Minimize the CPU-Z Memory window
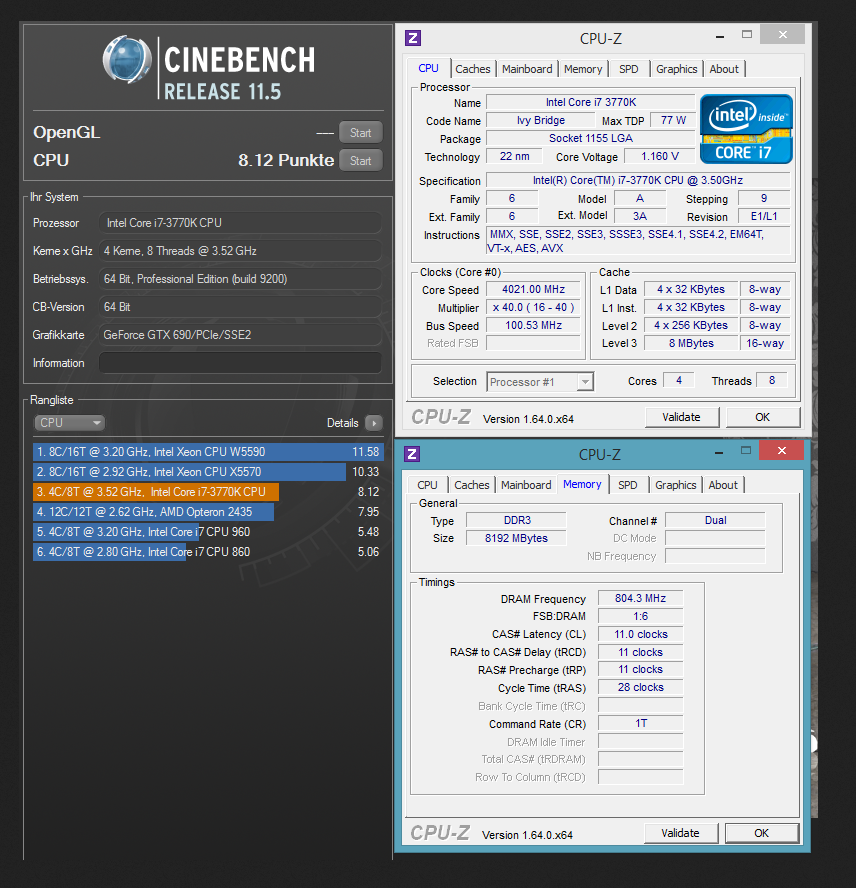Image resolution: width=856 pixels, height=888 pixels. 718,452
